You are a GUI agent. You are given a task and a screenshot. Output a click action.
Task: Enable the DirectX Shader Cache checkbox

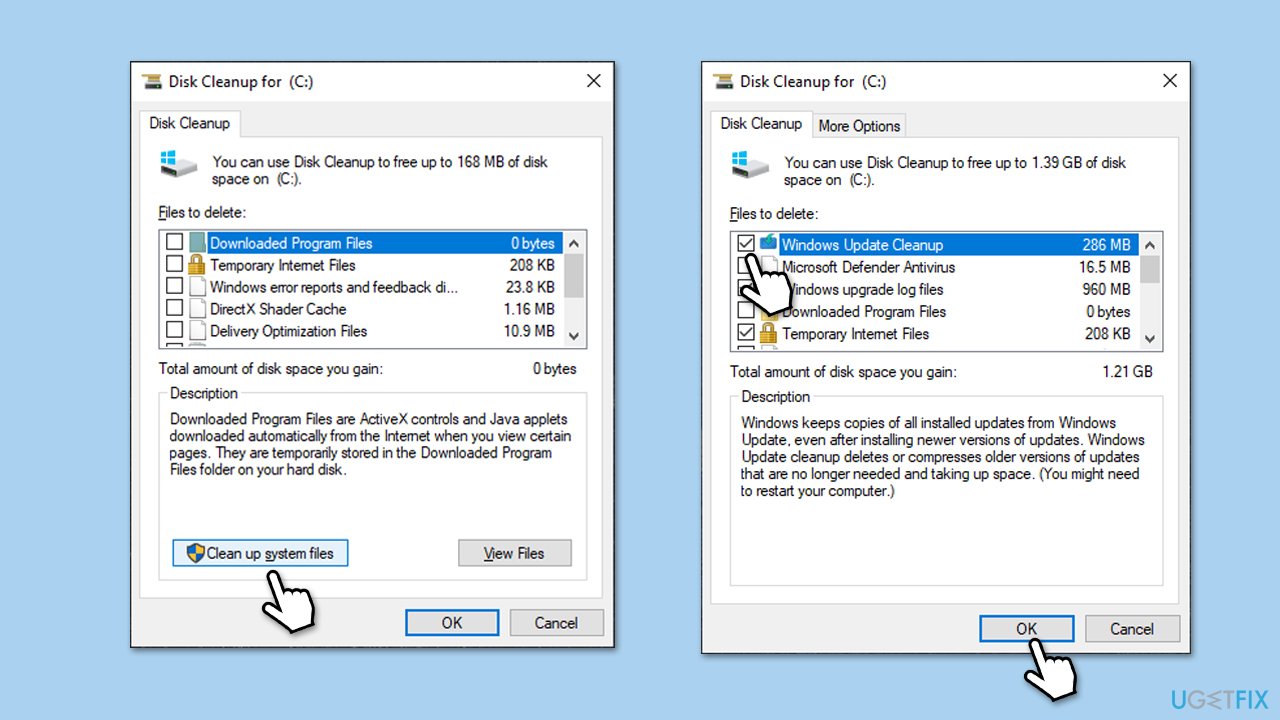(x=174, y=309)
